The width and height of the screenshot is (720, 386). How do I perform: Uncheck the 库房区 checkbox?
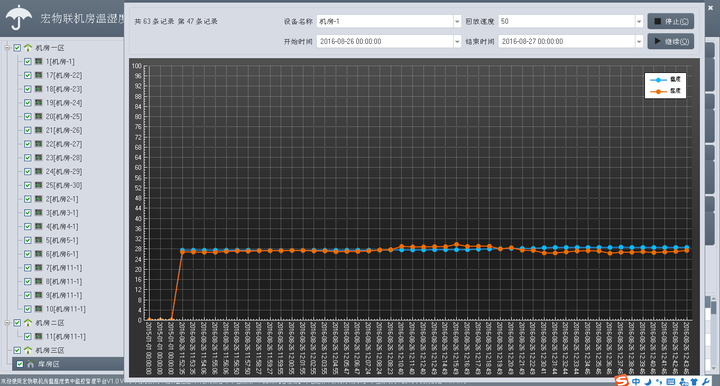pos(19,364)
